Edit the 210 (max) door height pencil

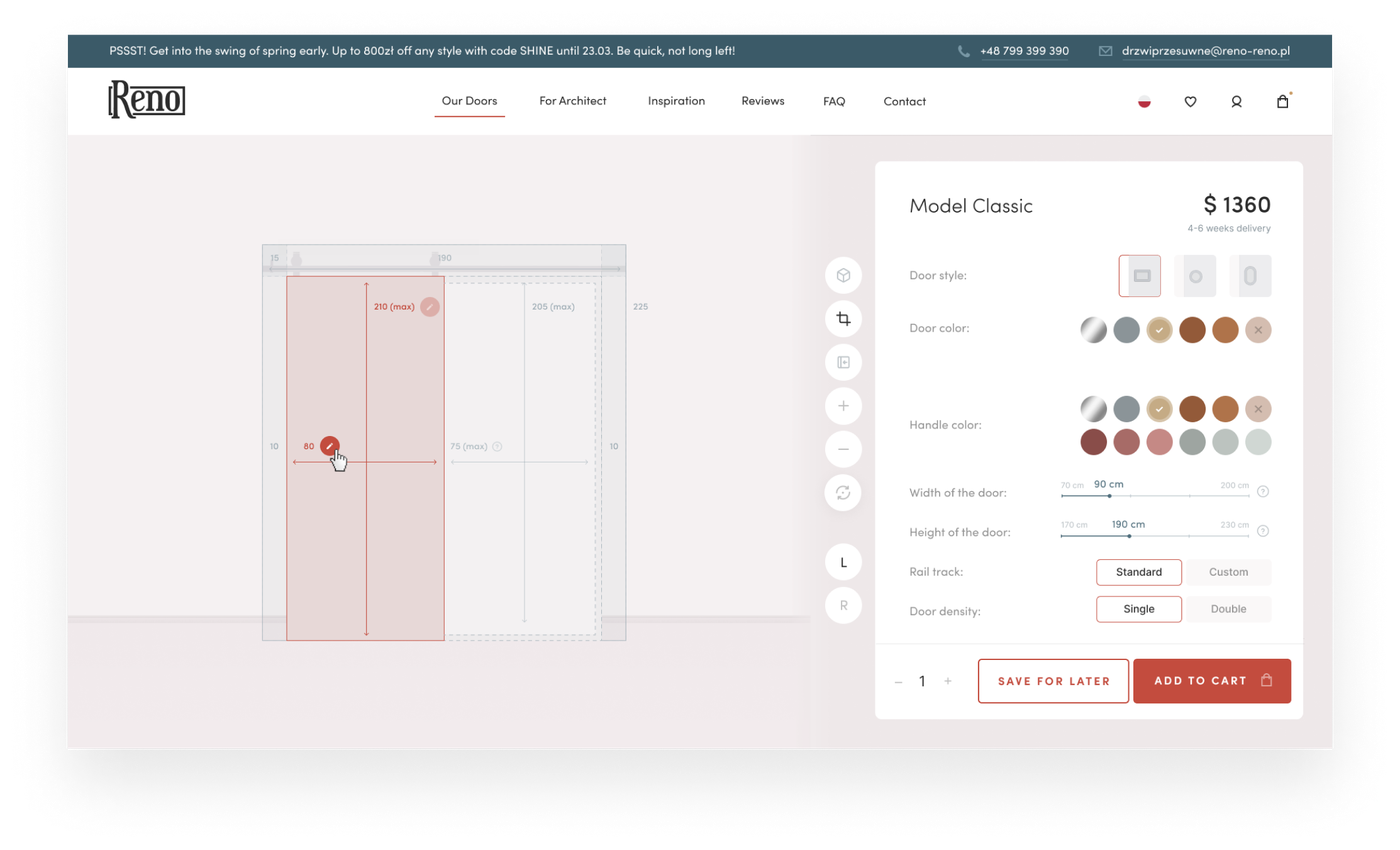pos(429,307)
